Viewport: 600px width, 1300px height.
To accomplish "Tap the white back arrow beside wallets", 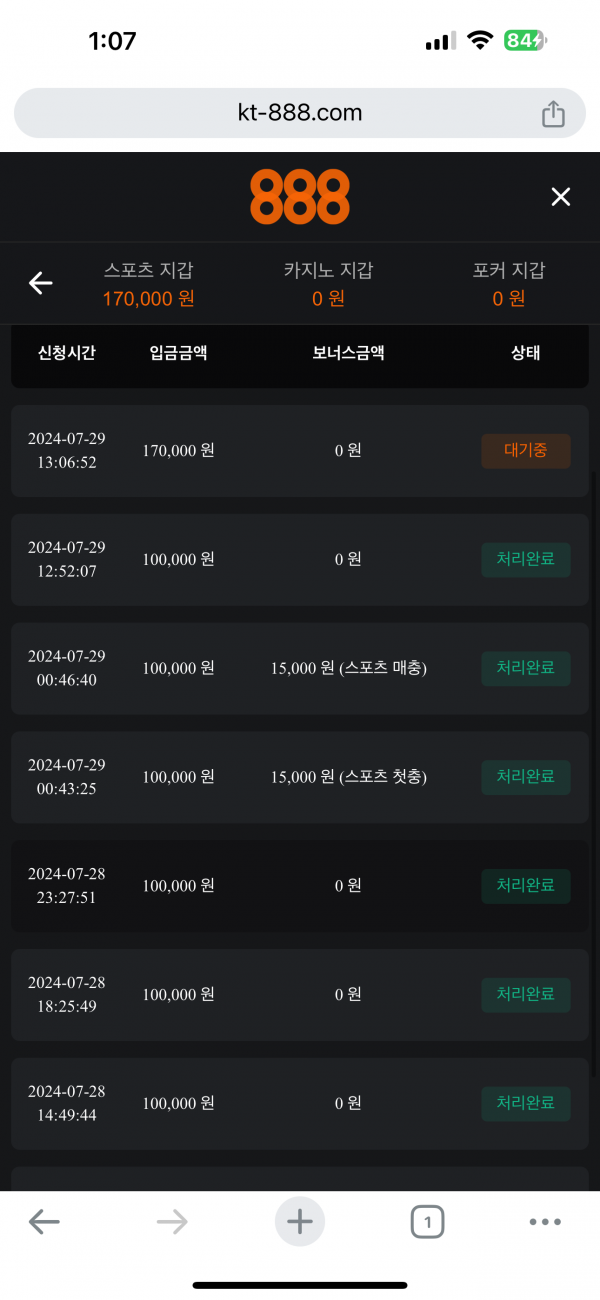I will (40, 284).
